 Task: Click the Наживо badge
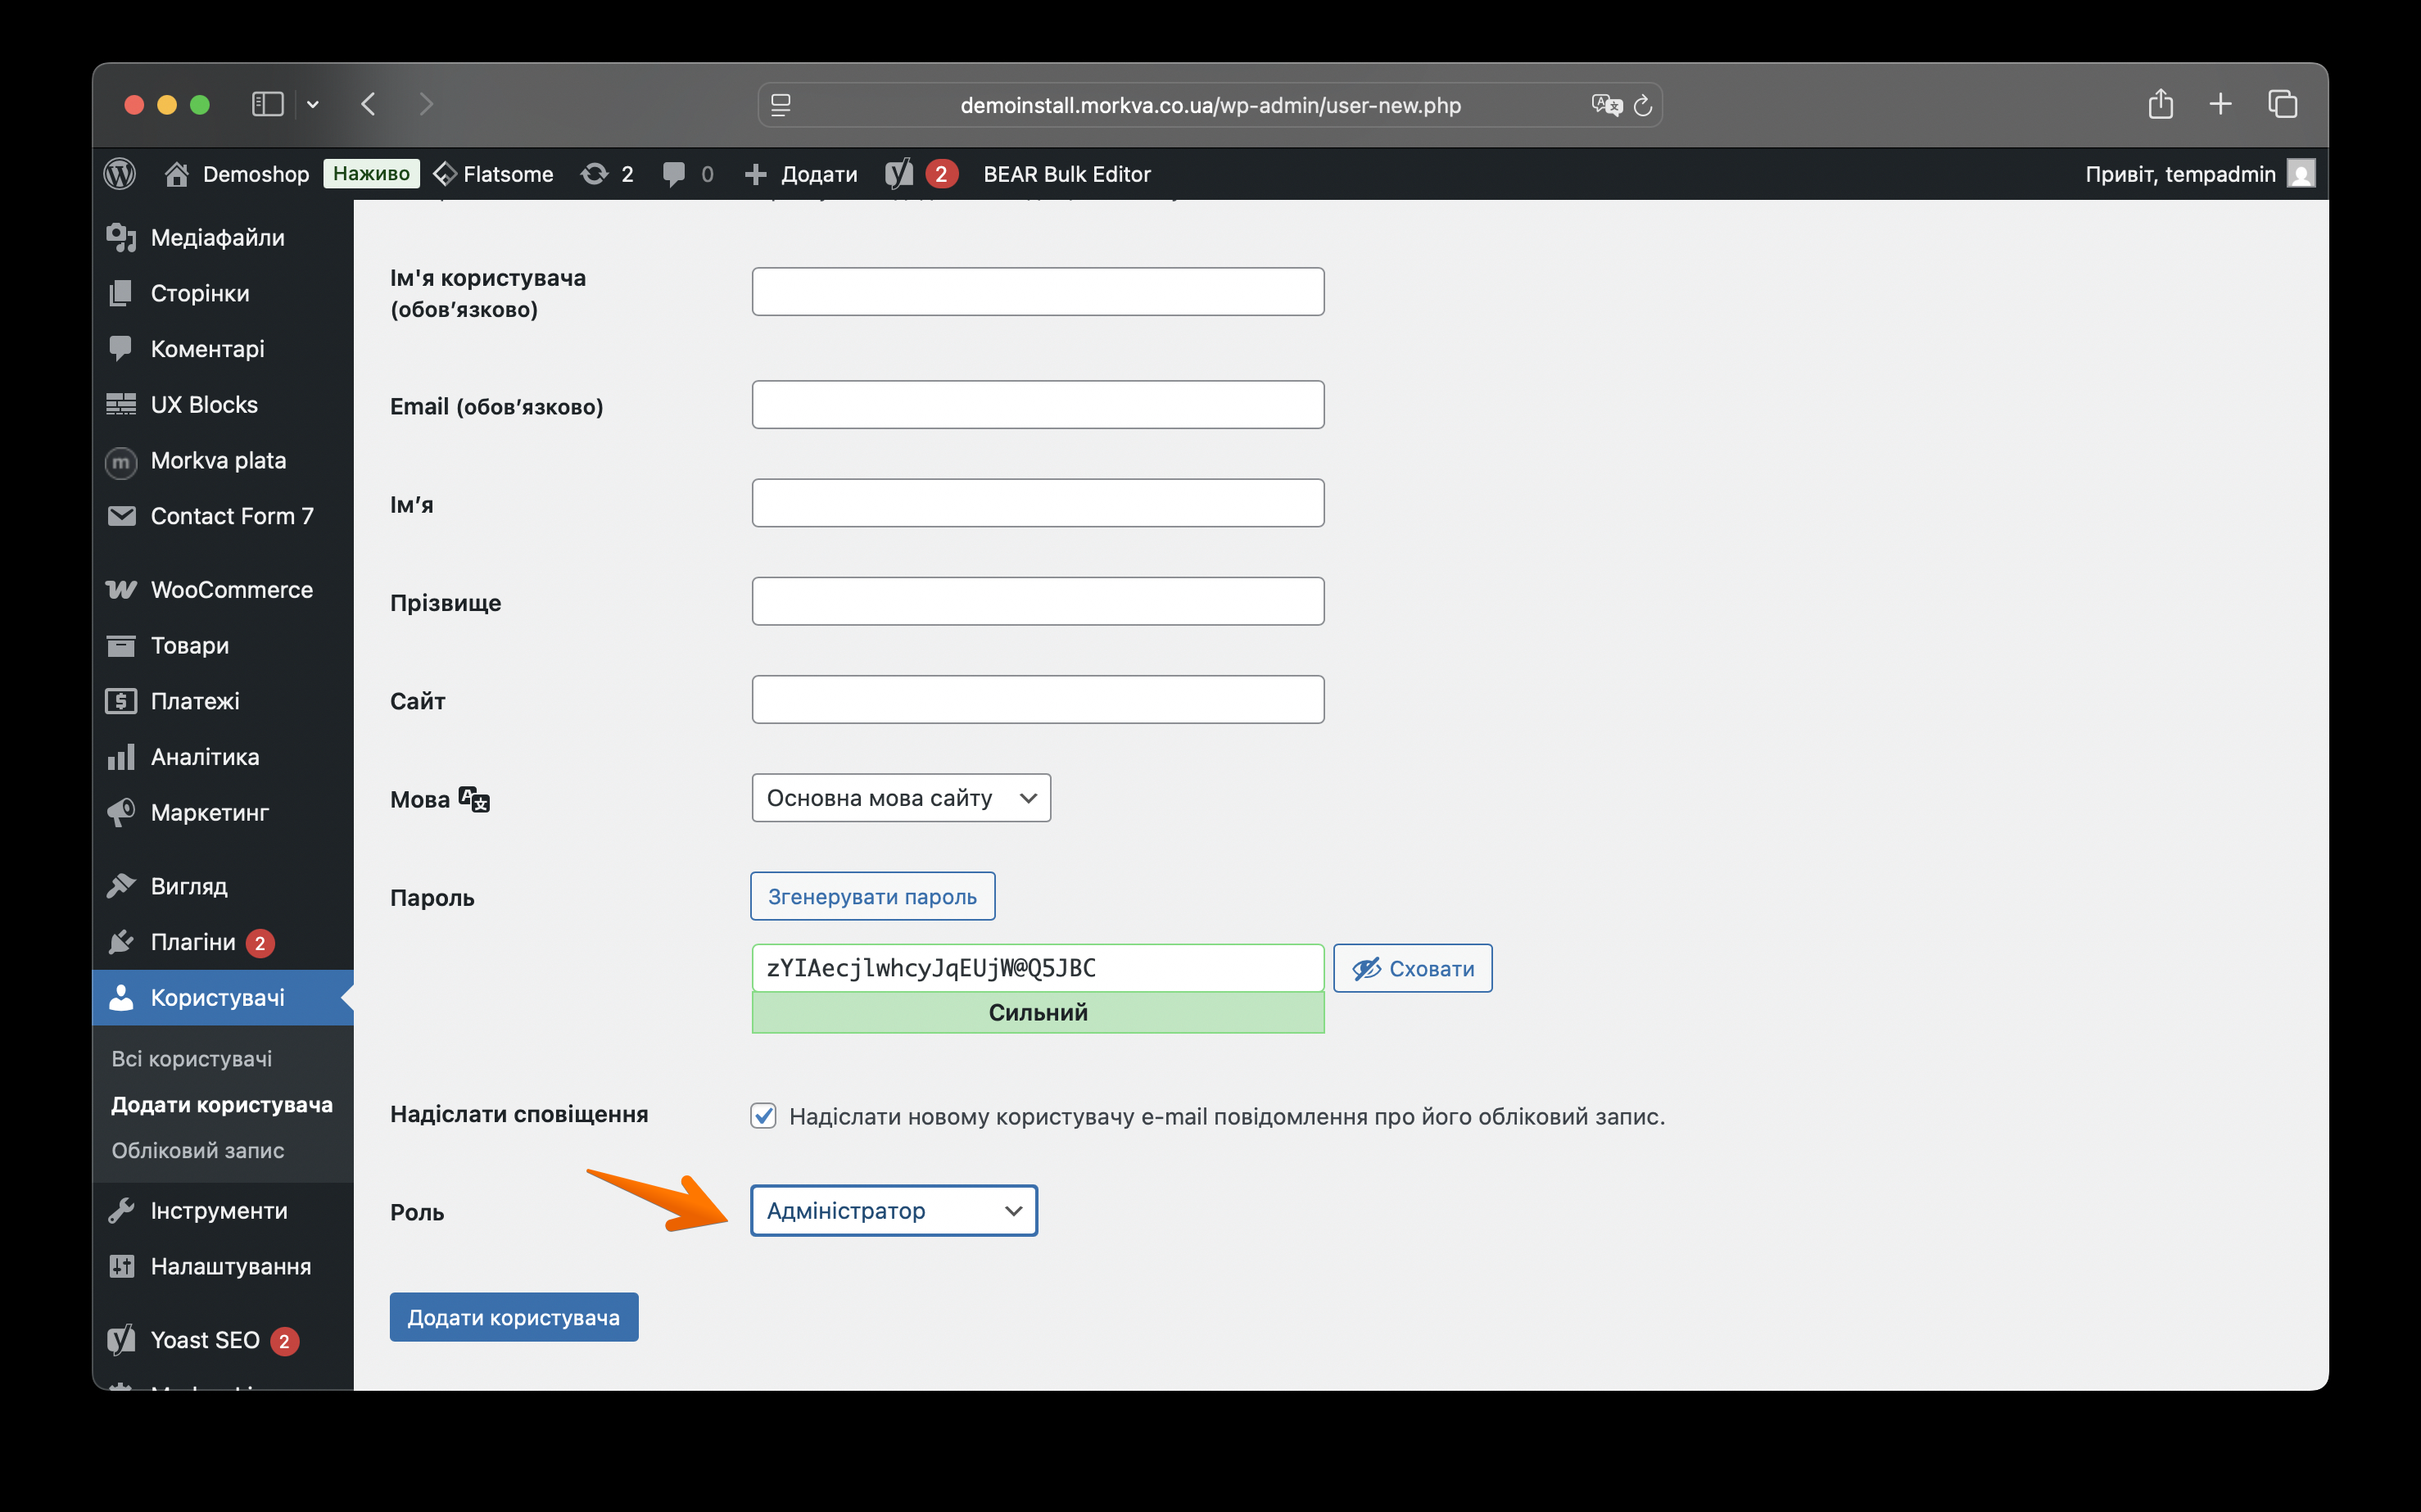371,174
